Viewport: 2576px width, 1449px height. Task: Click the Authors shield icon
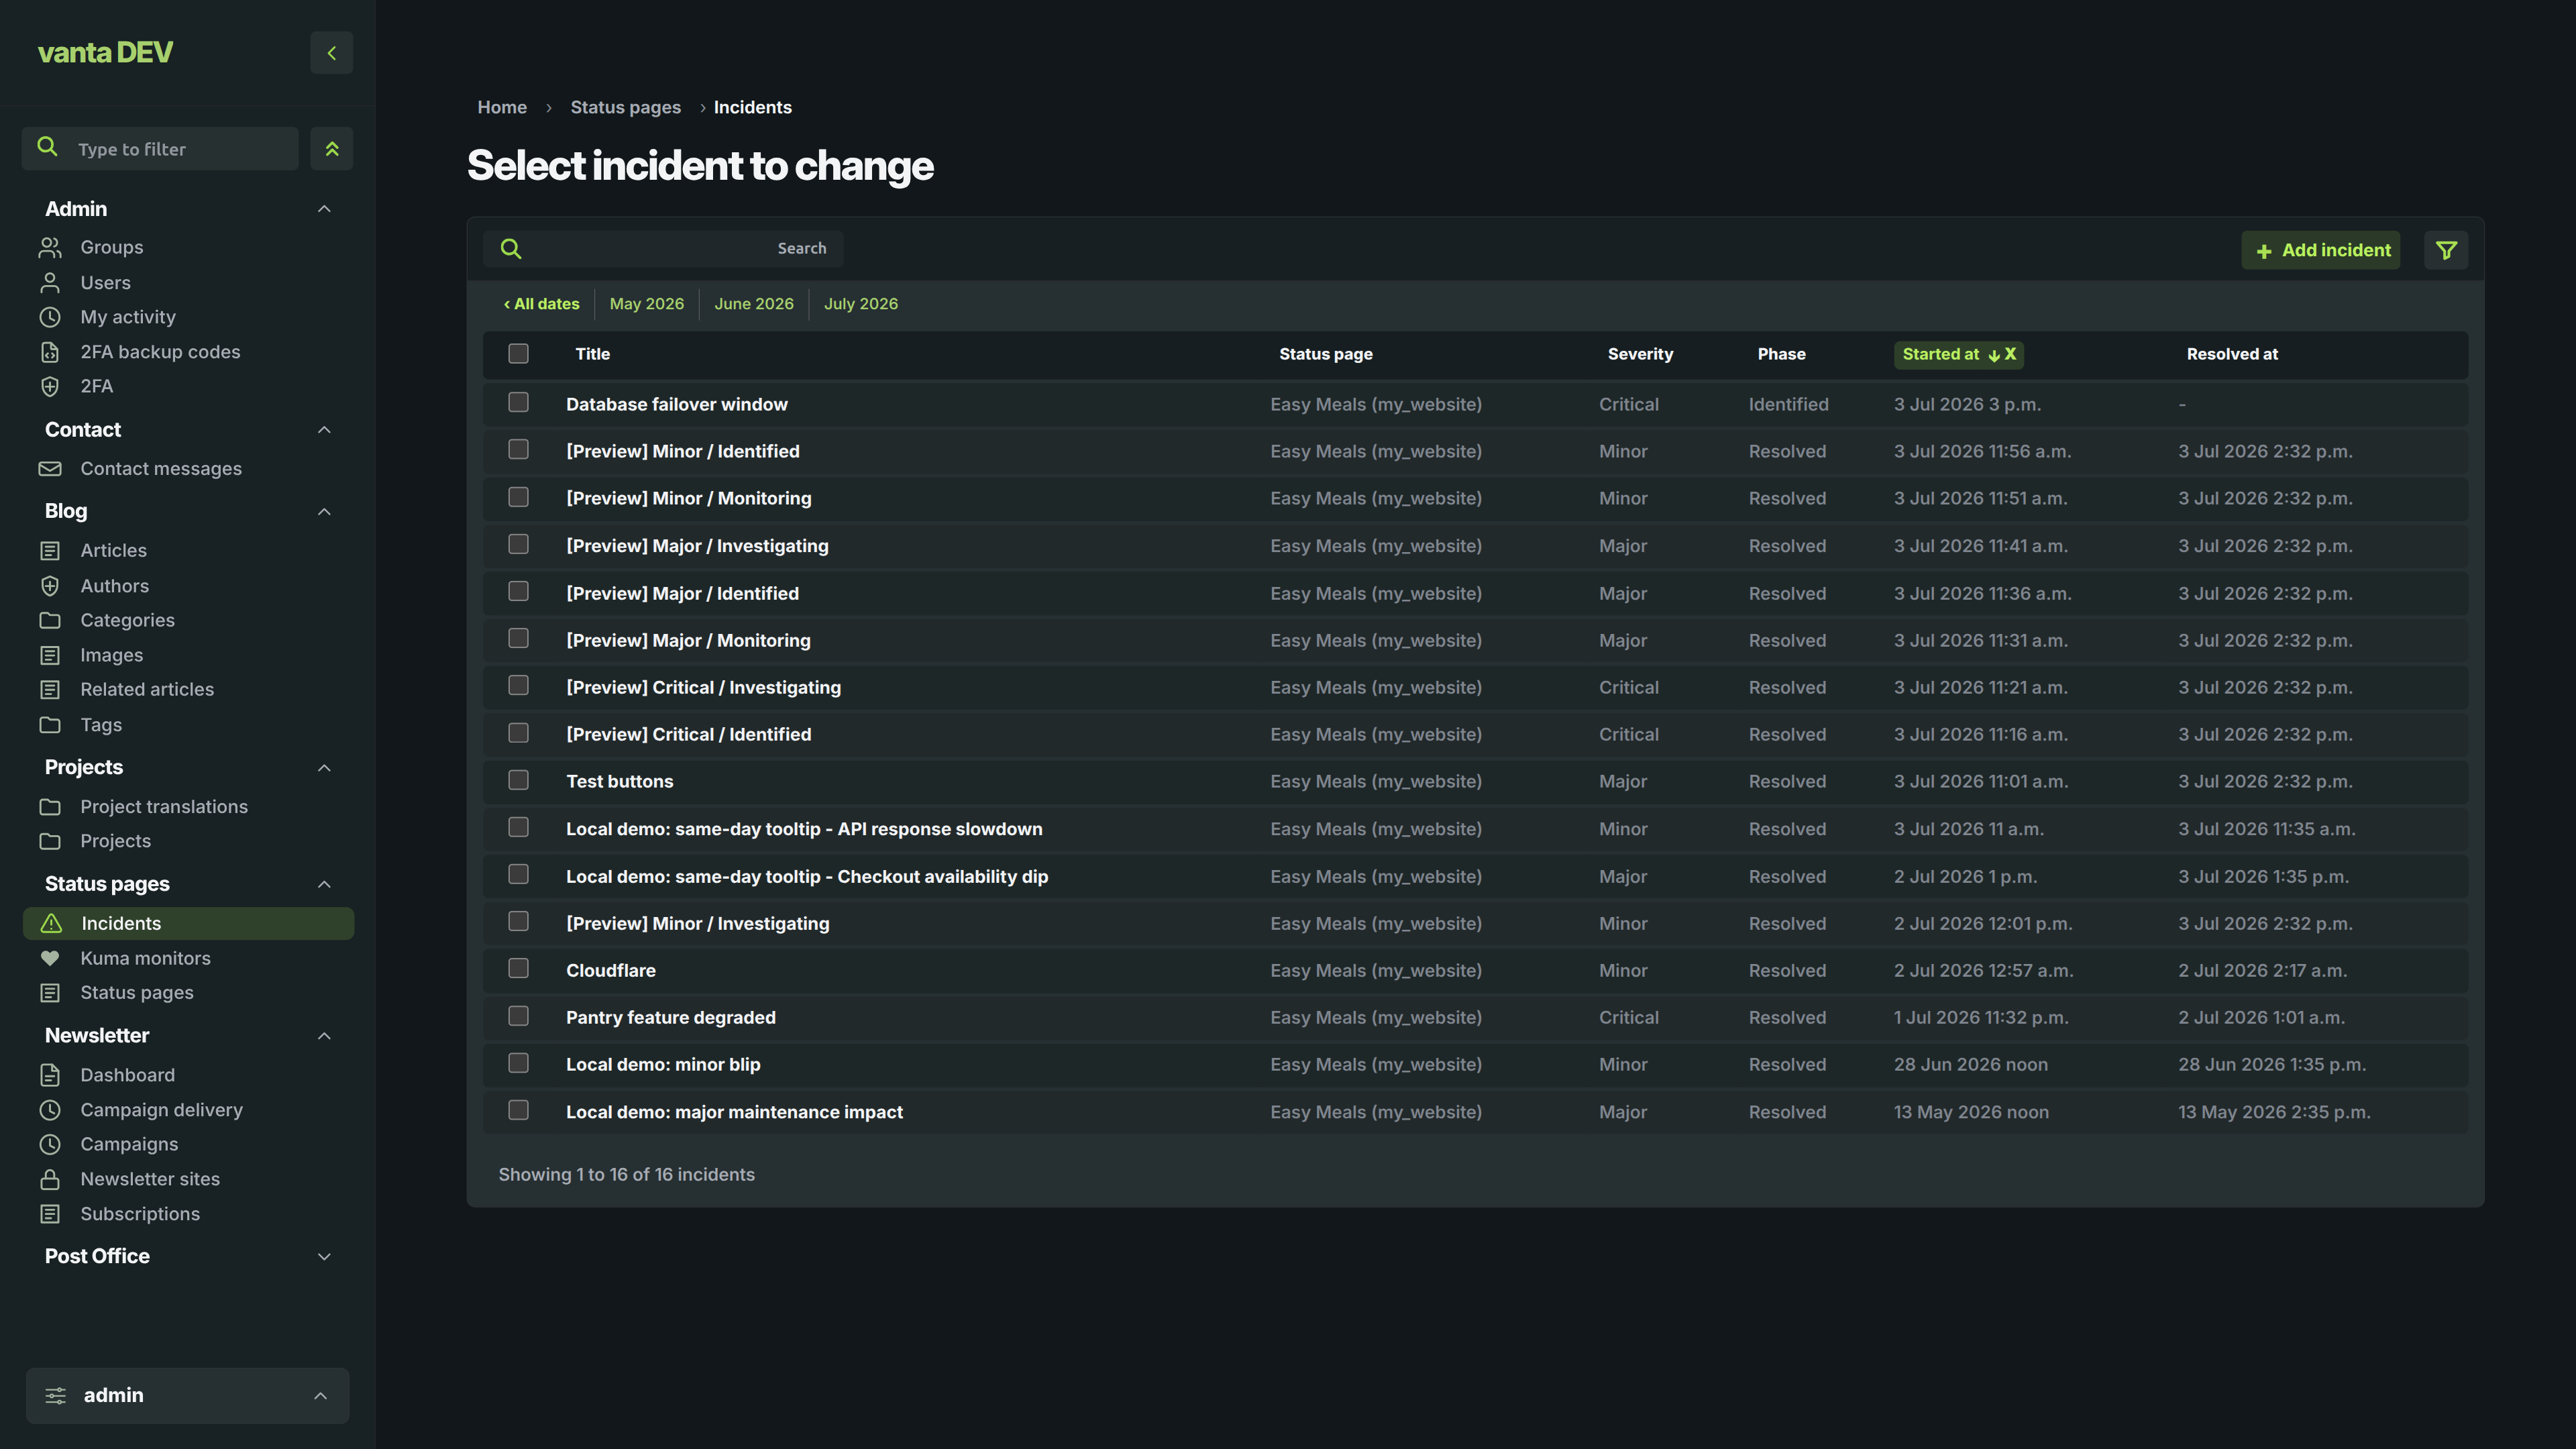coord(50,585)
